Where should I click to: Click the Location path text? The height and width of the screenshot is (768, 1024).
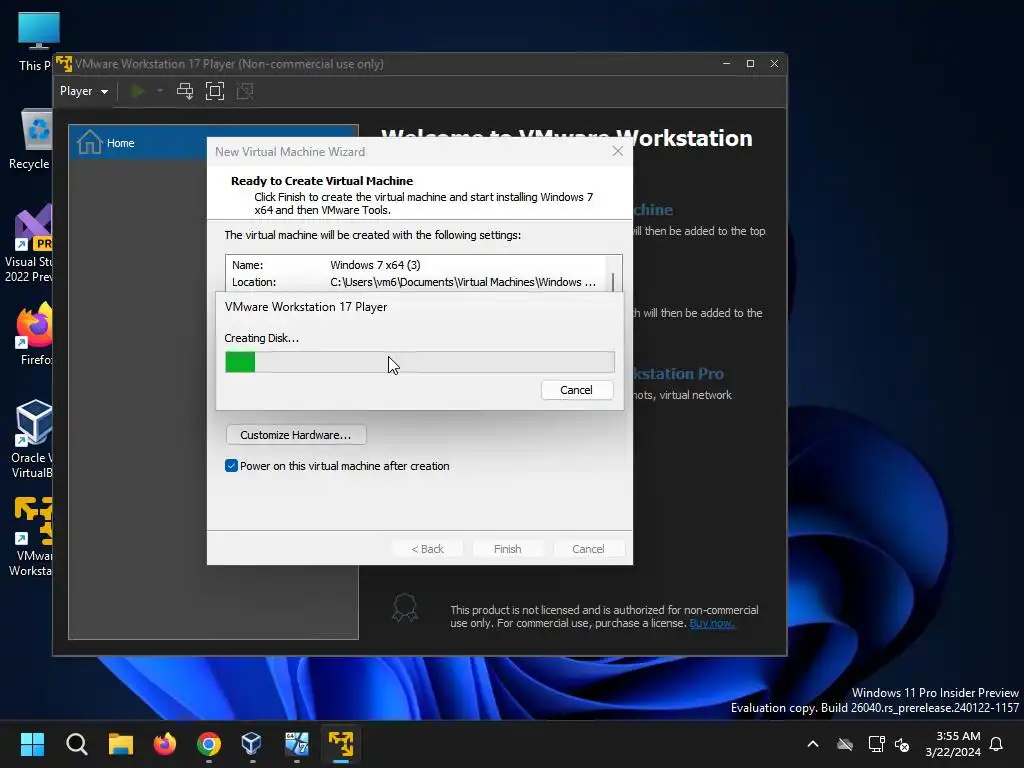[463, 282]
